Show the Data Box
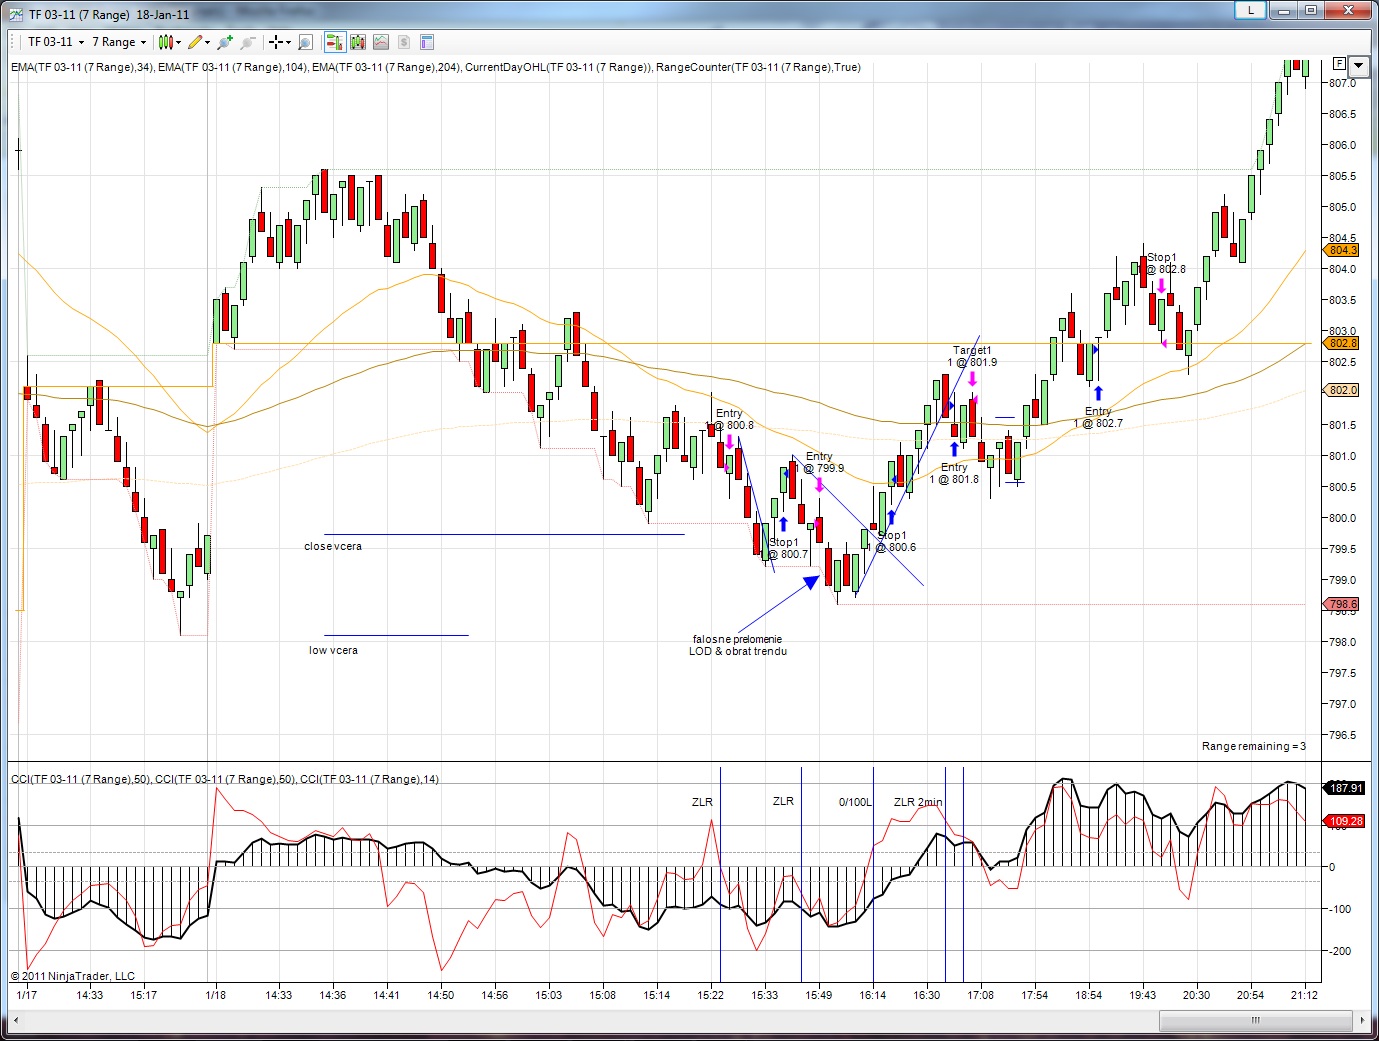The image size is (1379, 1041). (305, 42)
